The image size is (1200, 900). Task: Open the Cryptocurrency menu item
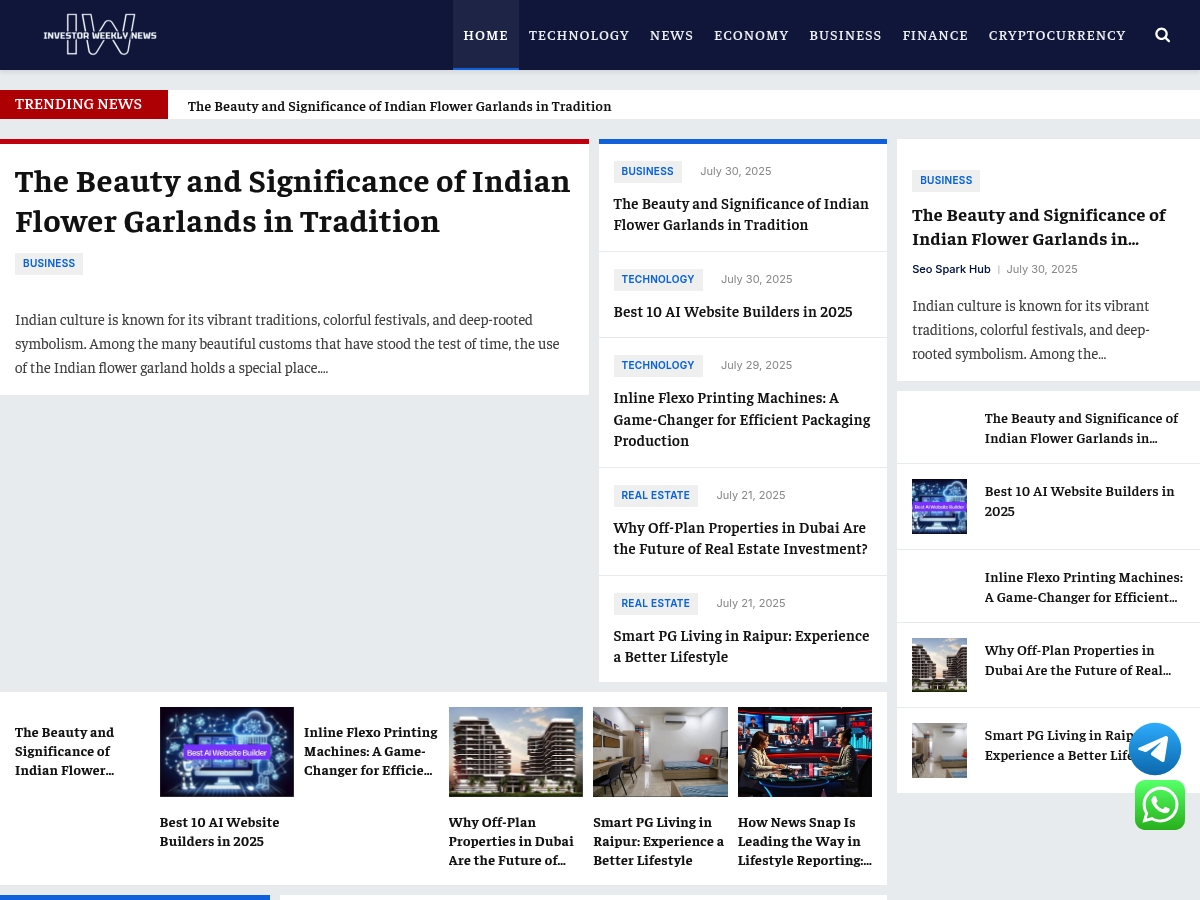click(x=1057, y=35)
